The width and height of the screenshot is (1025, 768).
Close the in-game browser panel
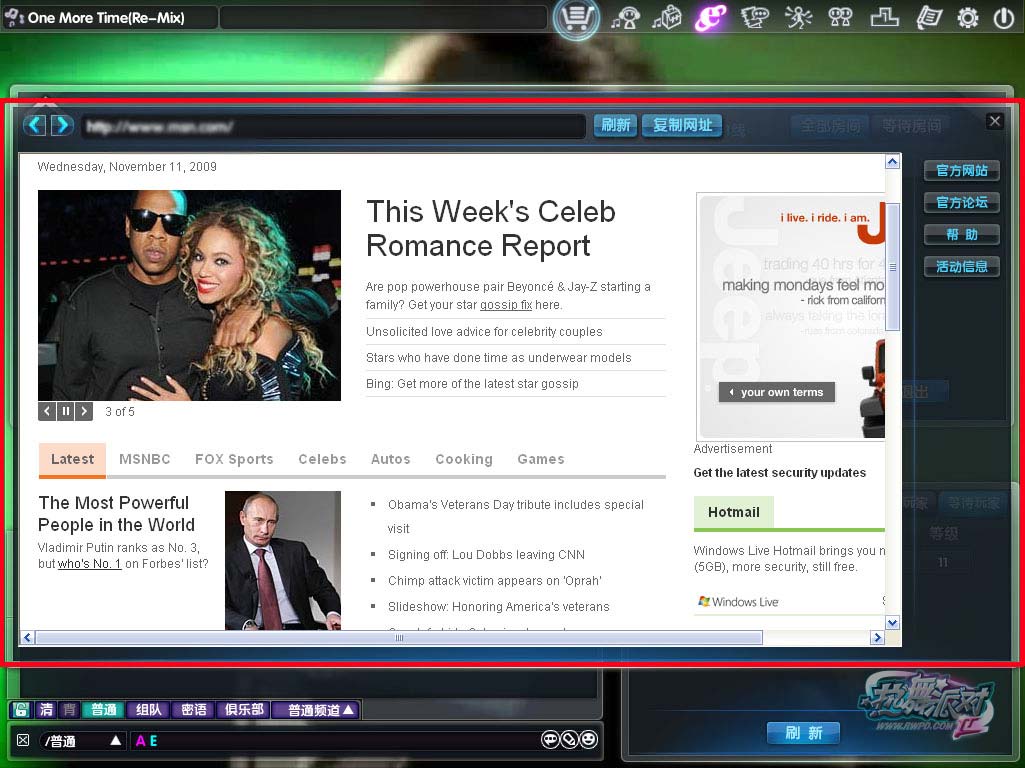(x=994, y=121)
